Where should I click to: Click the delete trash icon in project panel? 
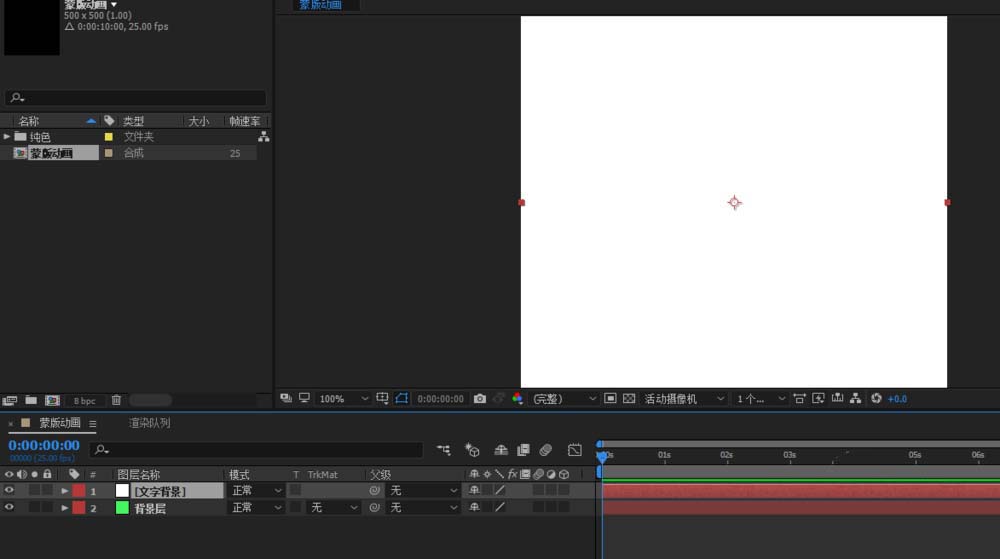pos(116,400)
